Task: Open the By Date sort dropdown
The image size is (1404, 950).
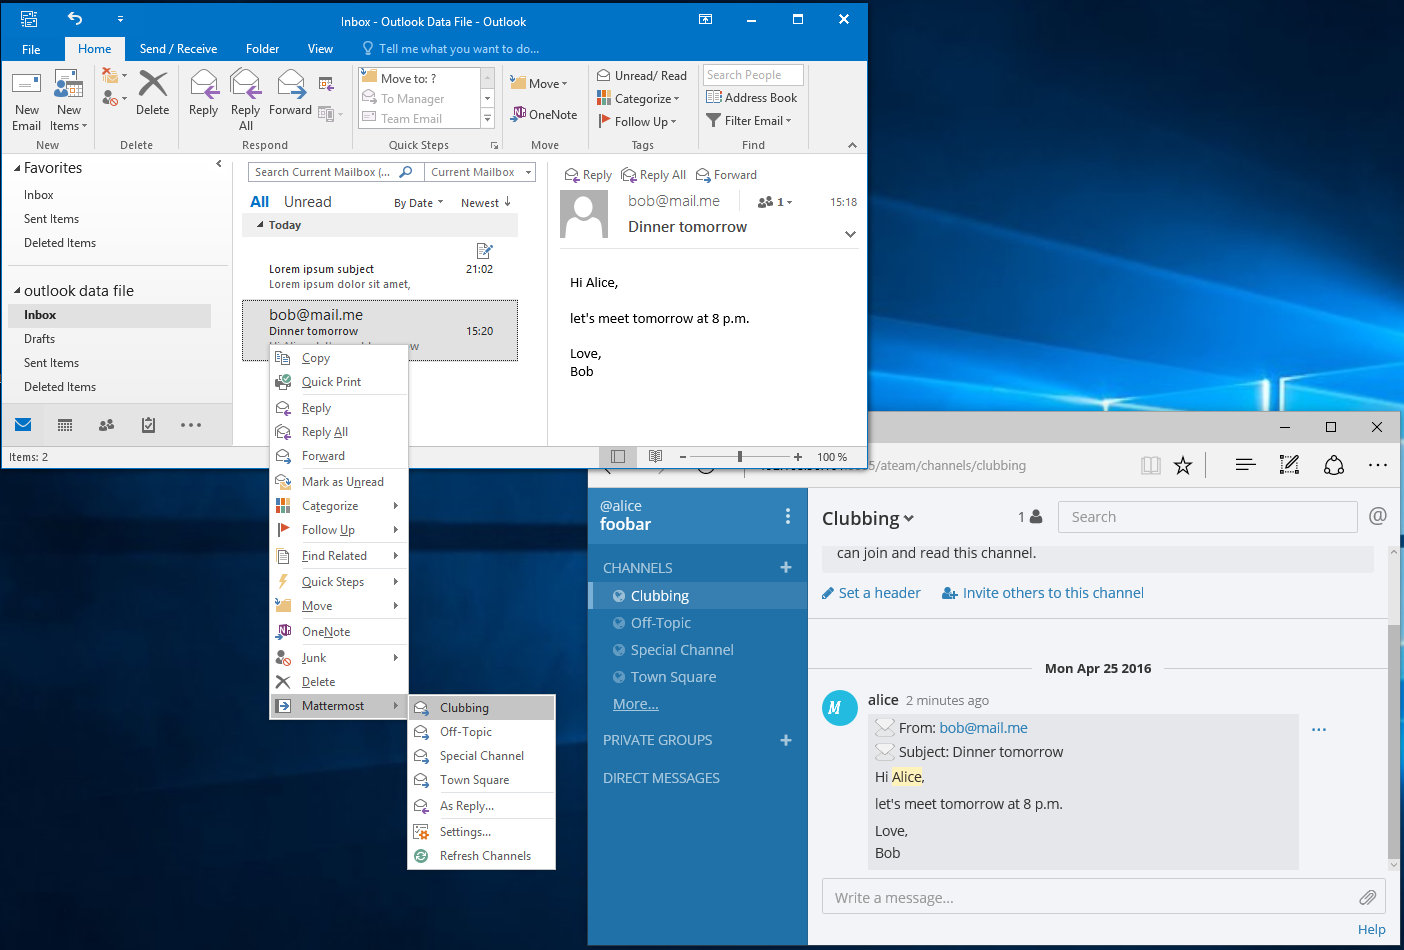Action: 418,203
